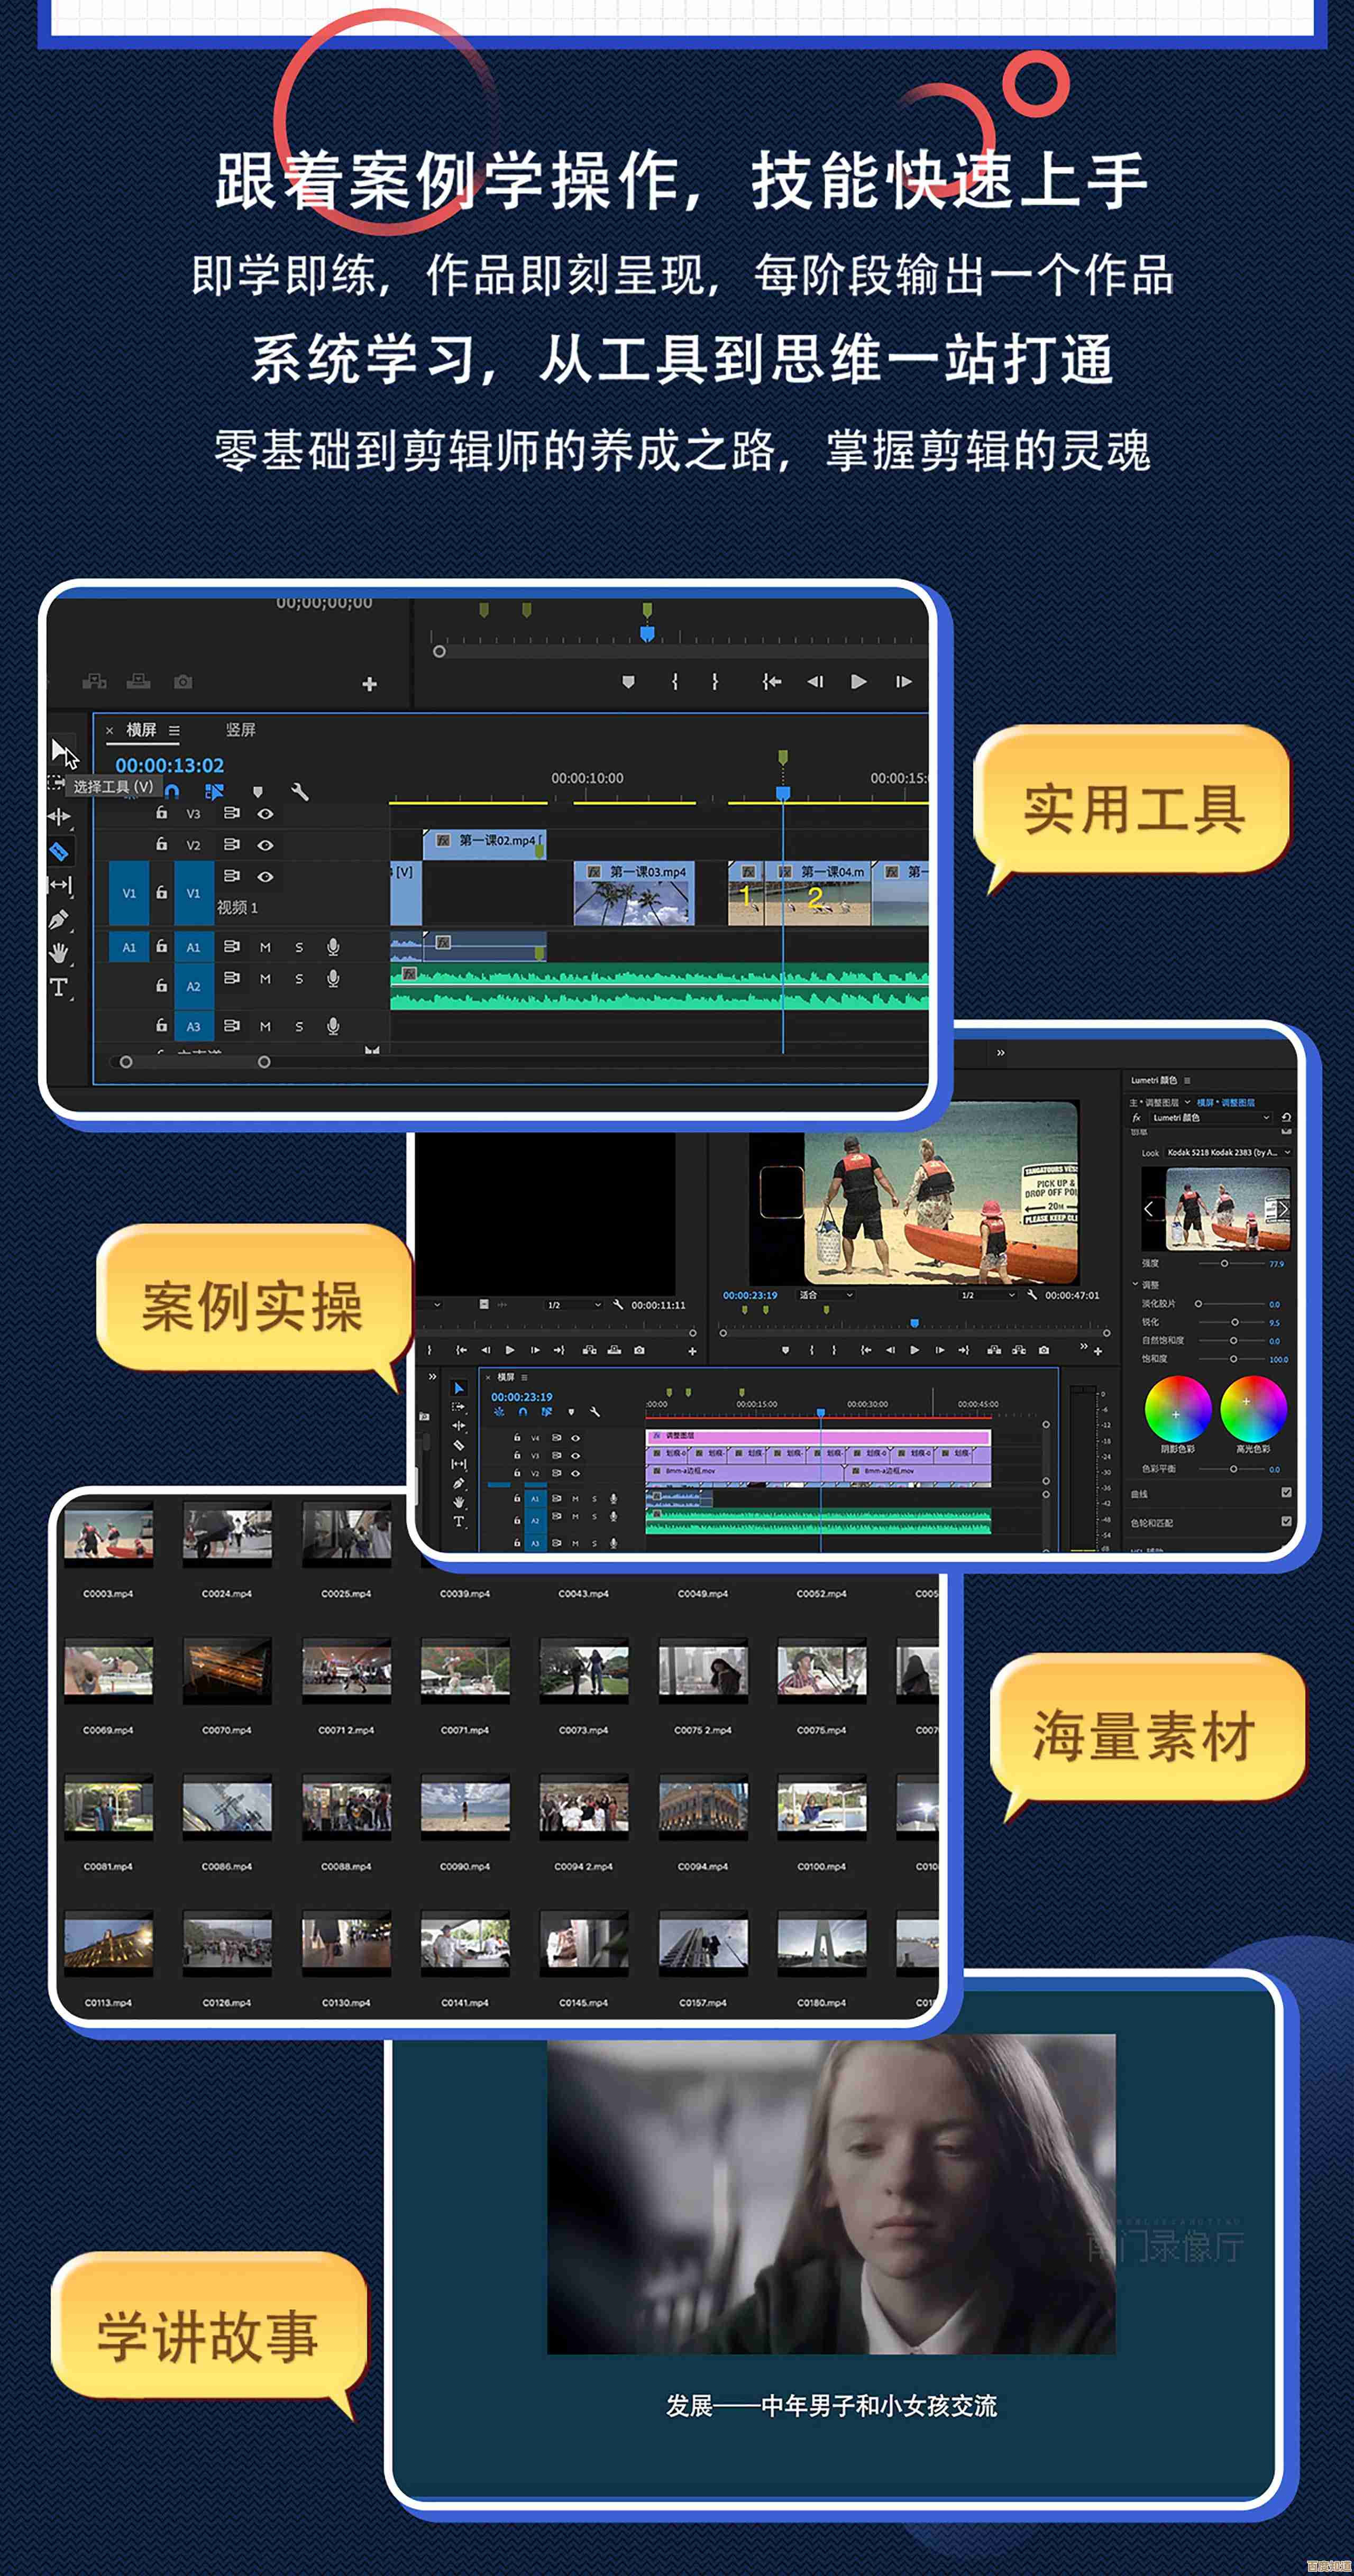Expand the overflow chevrons above Lumetri panel
1354x2576 pixels.
pyautogui.click(x=1000, y=1052)
